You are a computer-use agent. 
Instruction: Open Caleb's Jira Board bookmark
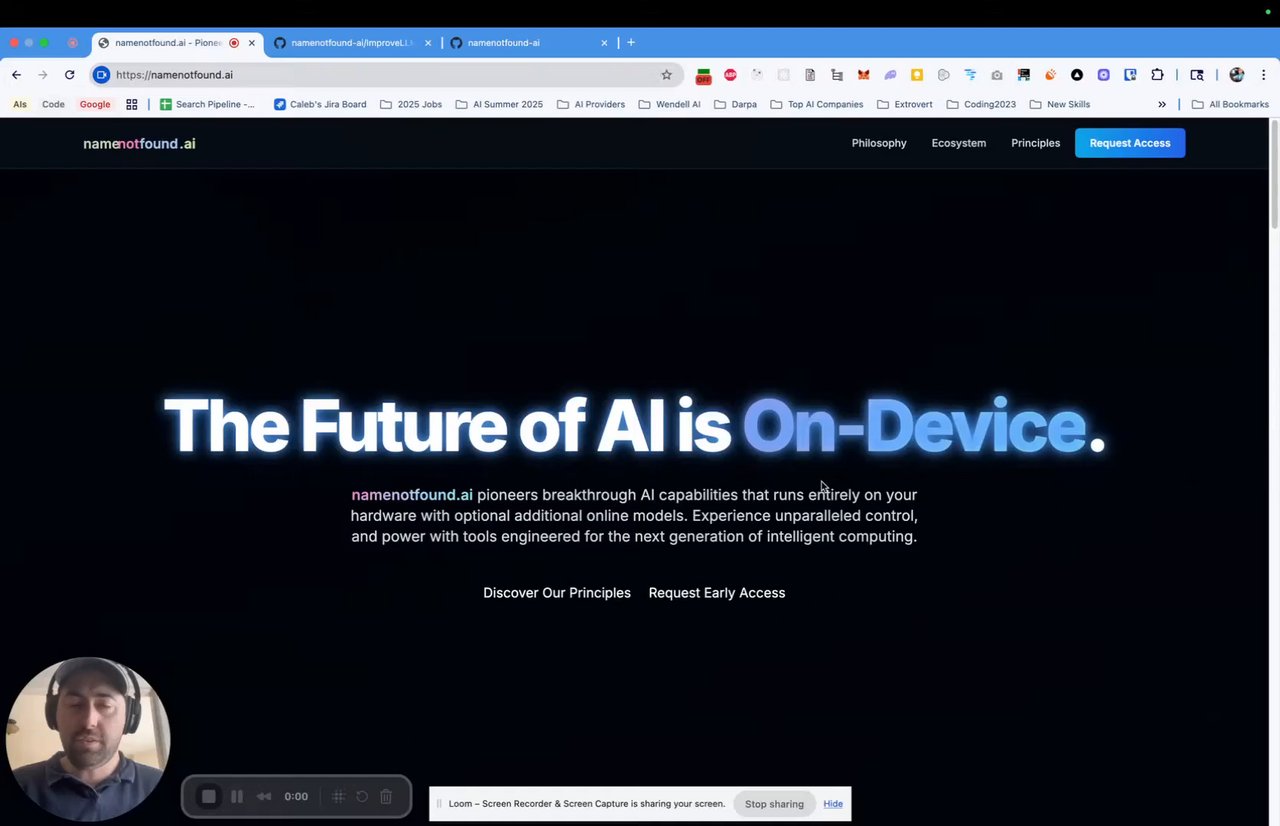coord(320,104)
